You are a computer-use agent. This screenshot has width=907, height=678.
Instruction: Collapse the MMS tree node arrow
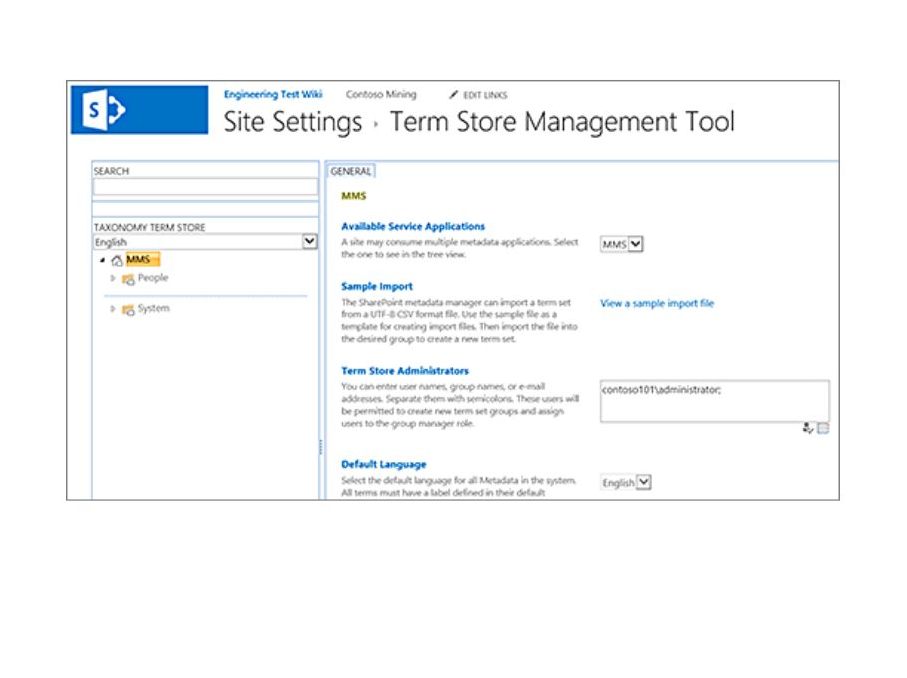(102, 261)
